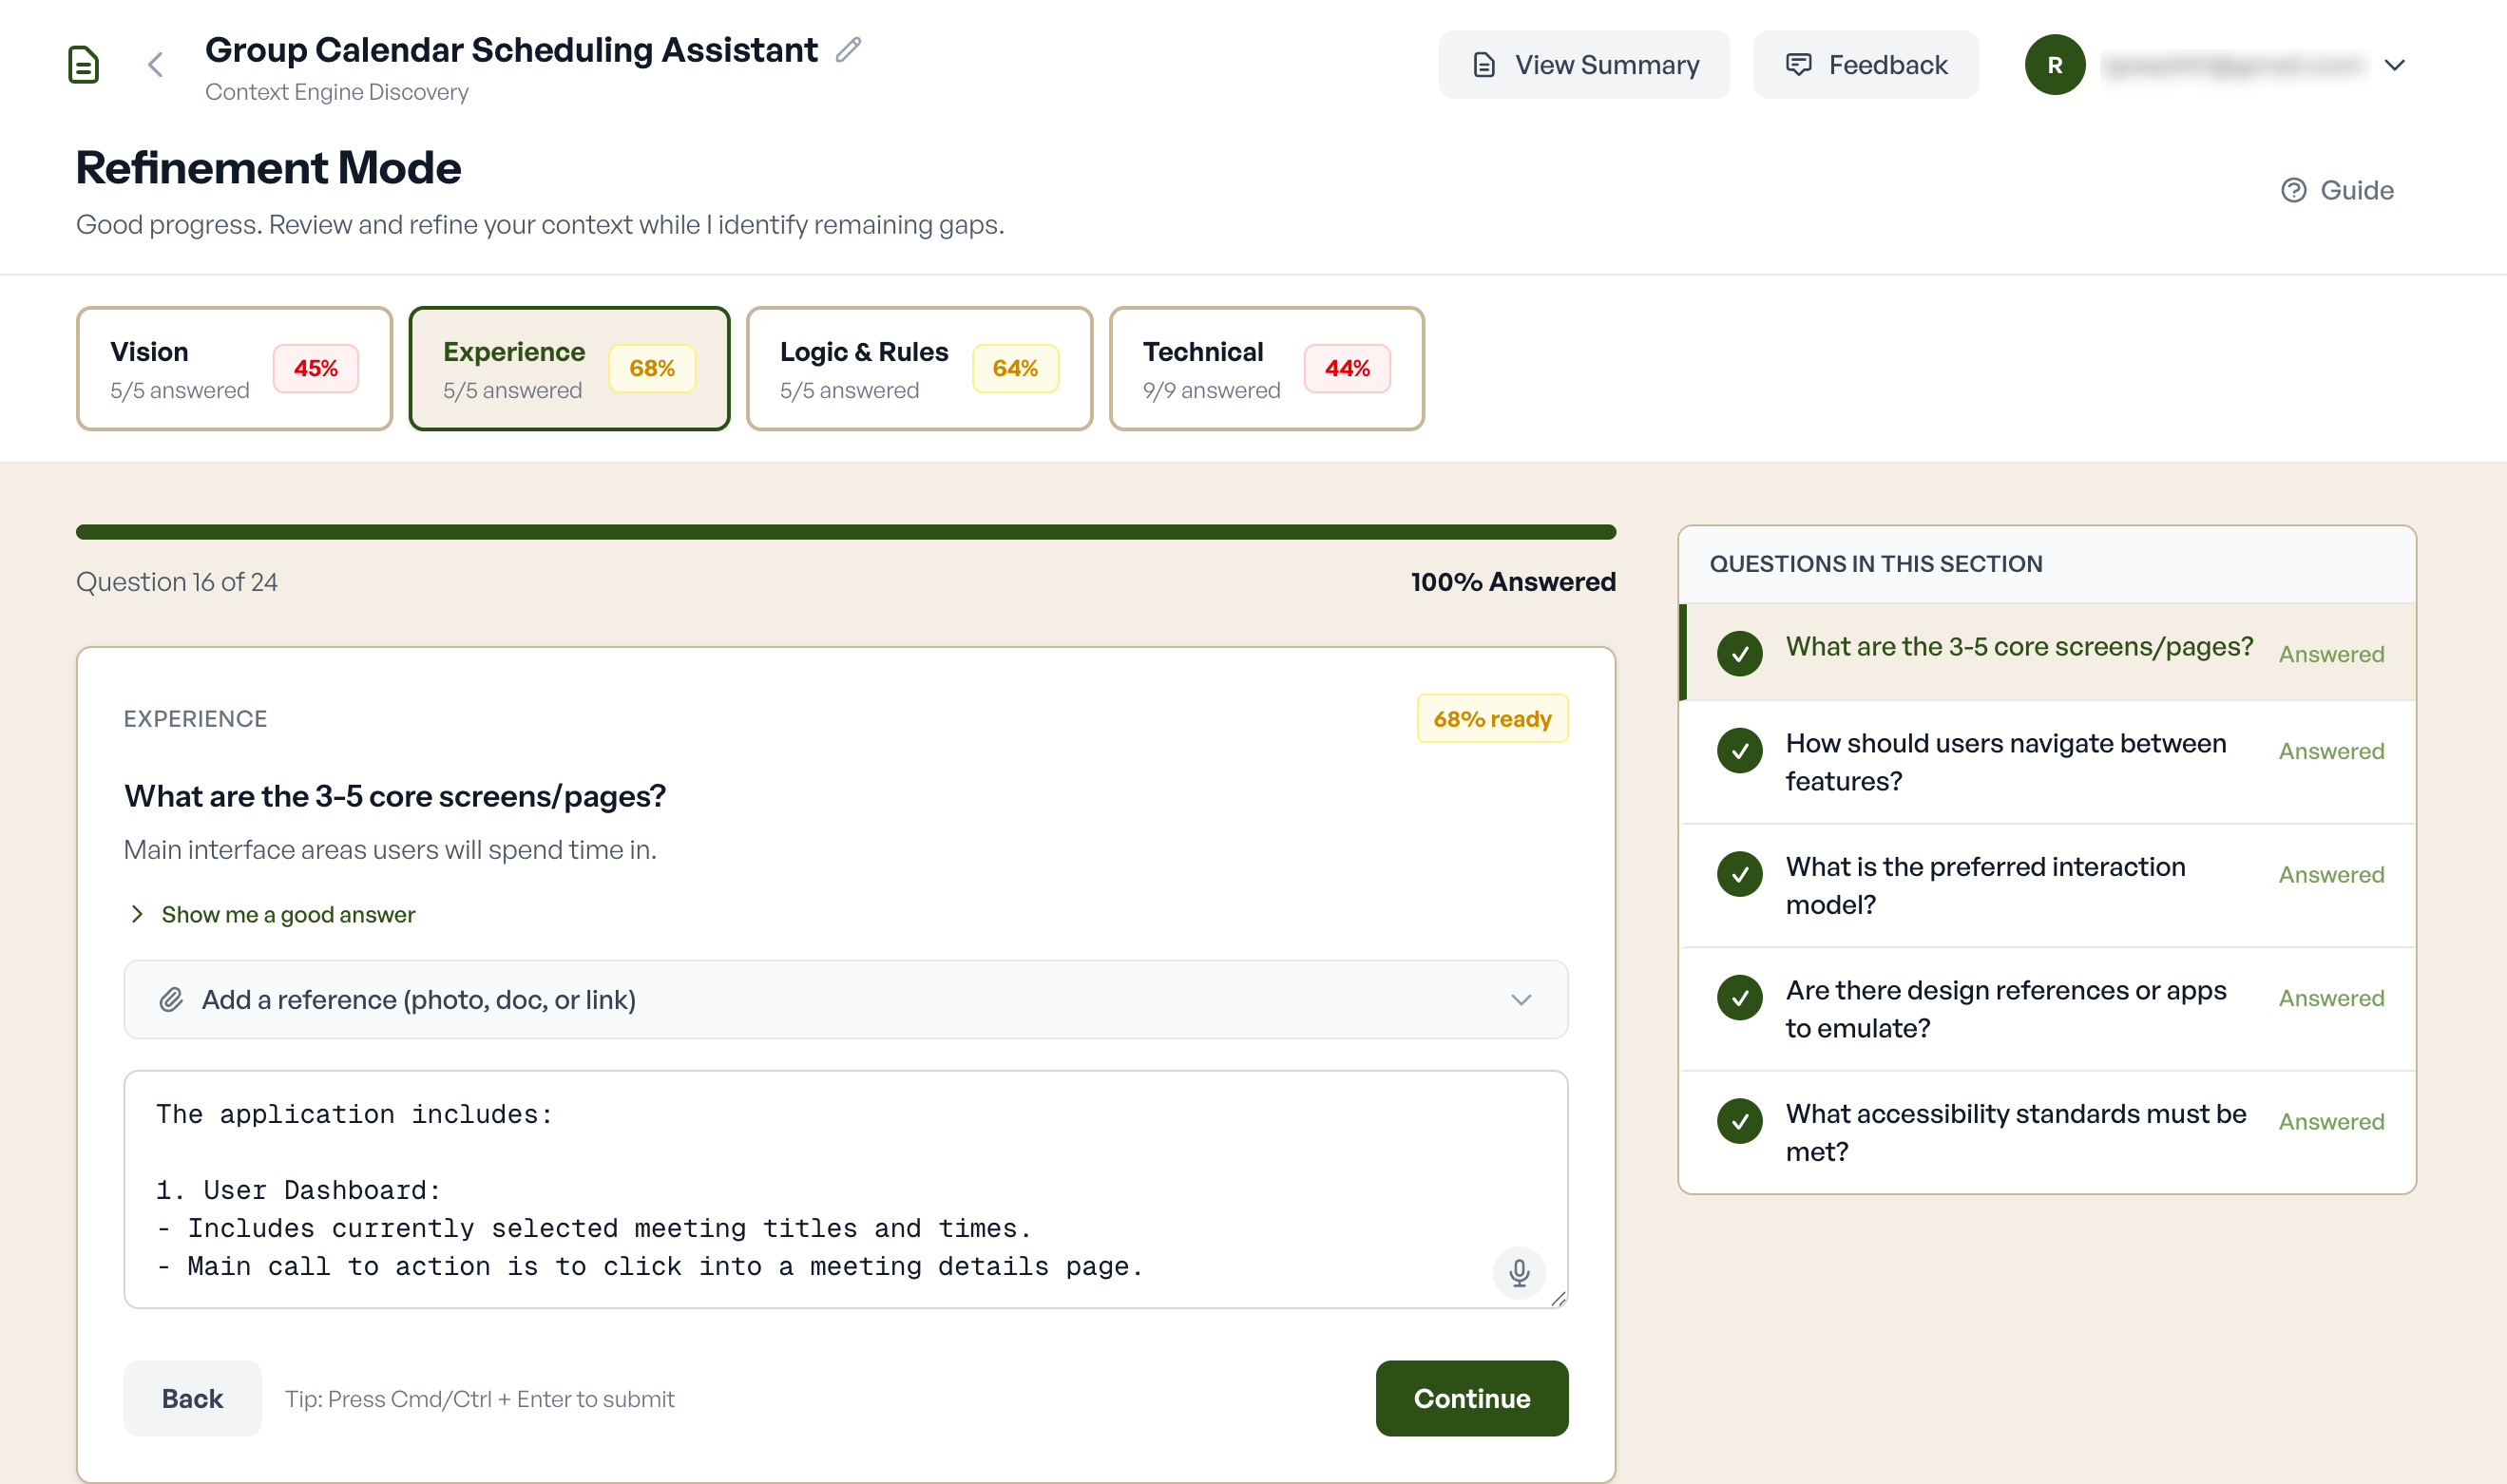Screen dimensions: 2507x1484
Task: Open the Guide via the question mark icon
Action: (x=2295, y=190)
